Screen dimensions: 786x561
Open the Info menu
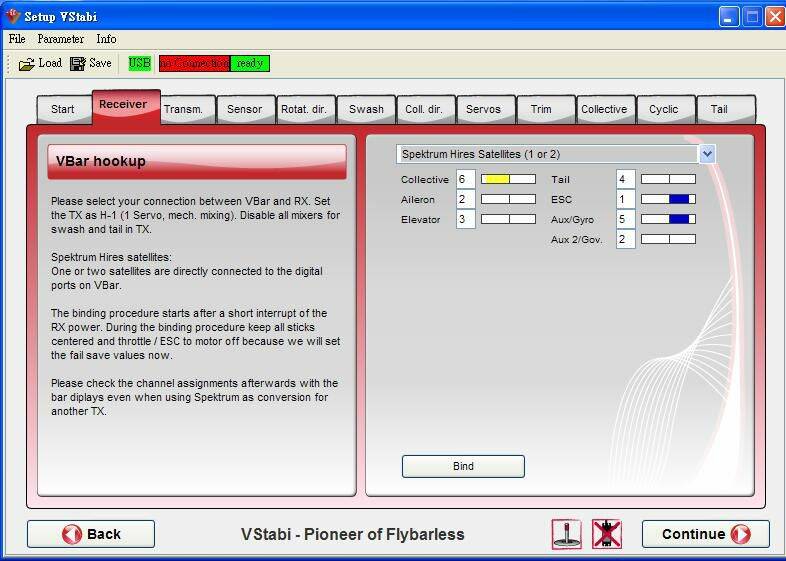(x=106, y=39)
